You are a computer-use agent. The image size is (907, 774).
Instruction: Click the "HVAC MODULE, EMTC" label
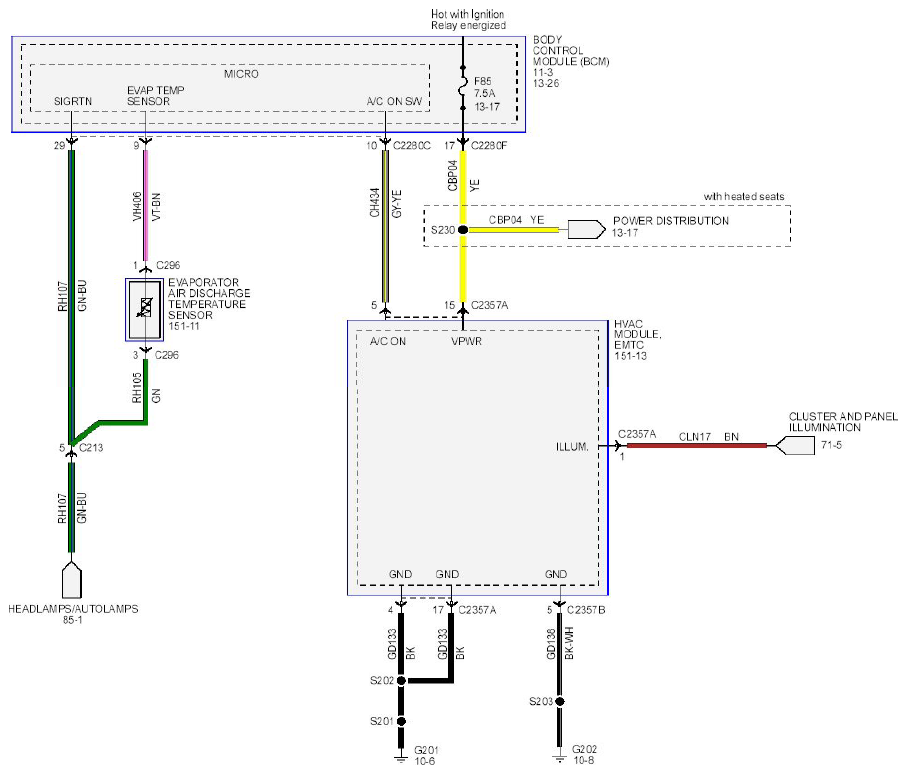[x=637, y=334]
